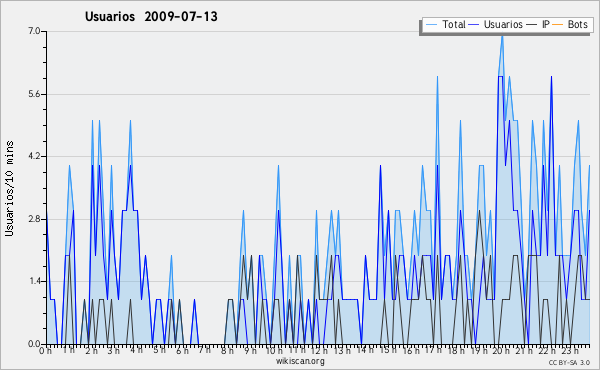600x370 pixels.
Task: Click the '22 h' x-axis label
Action: click(x=546, y=350)
